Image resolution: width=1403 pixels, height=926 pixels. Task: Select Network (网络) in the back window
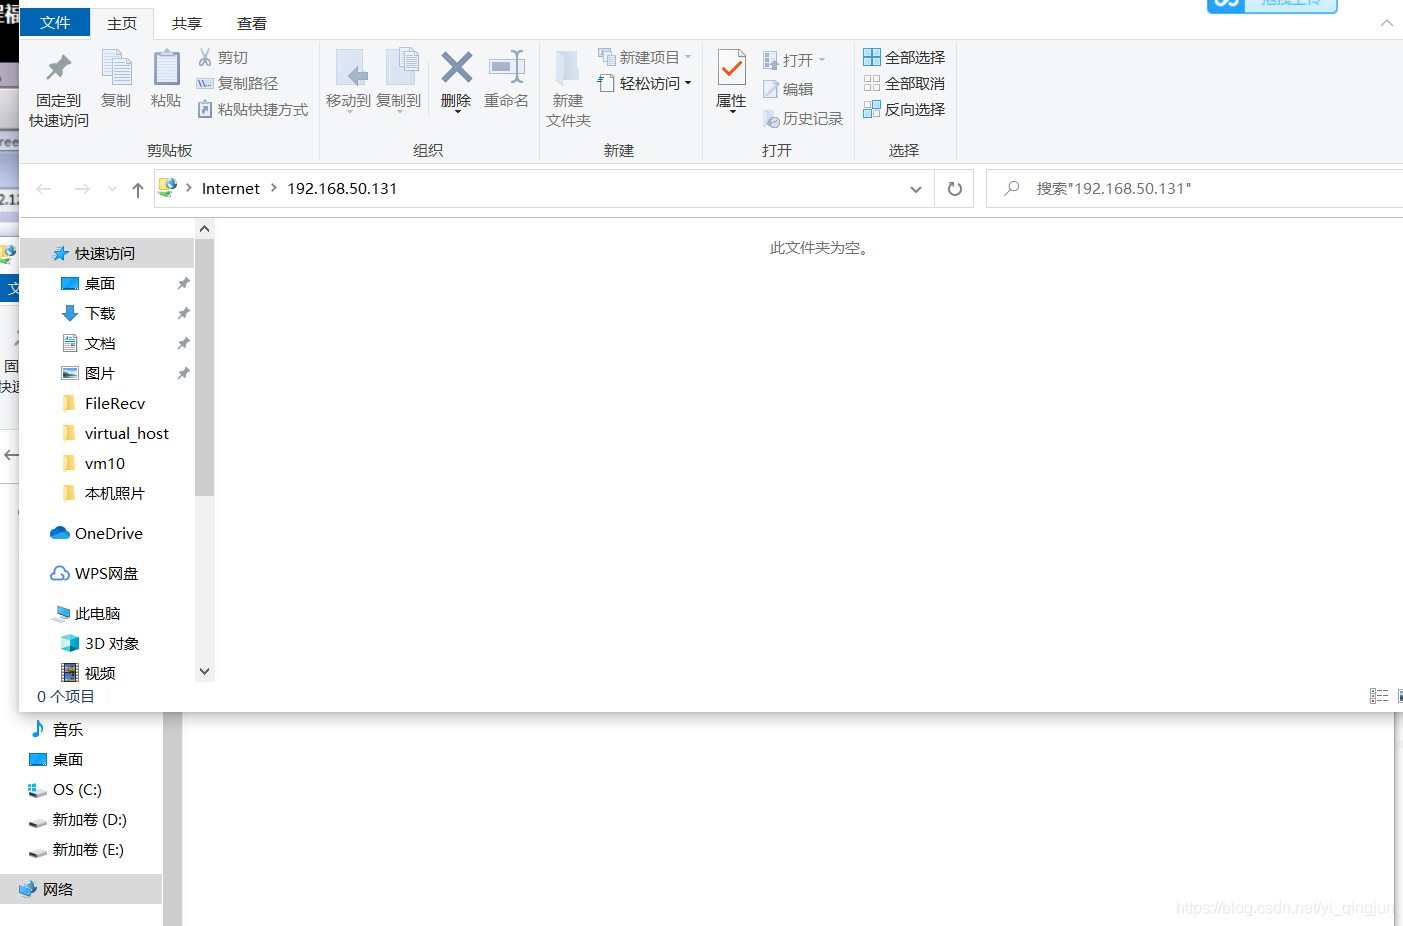pos(81,889)
